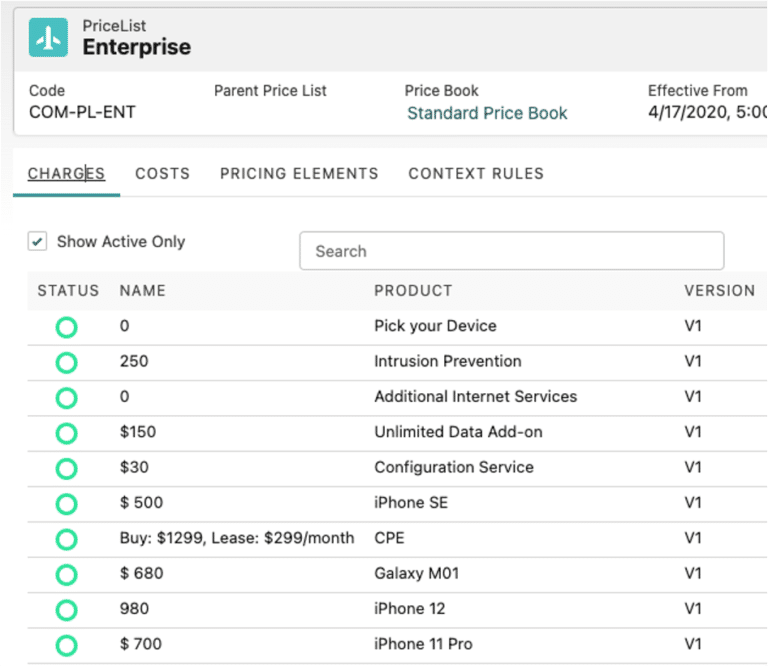This screenshot has width=768, height=666.
Task: Click status circle for Galaxy M01 row
Action: click(67, 574)
